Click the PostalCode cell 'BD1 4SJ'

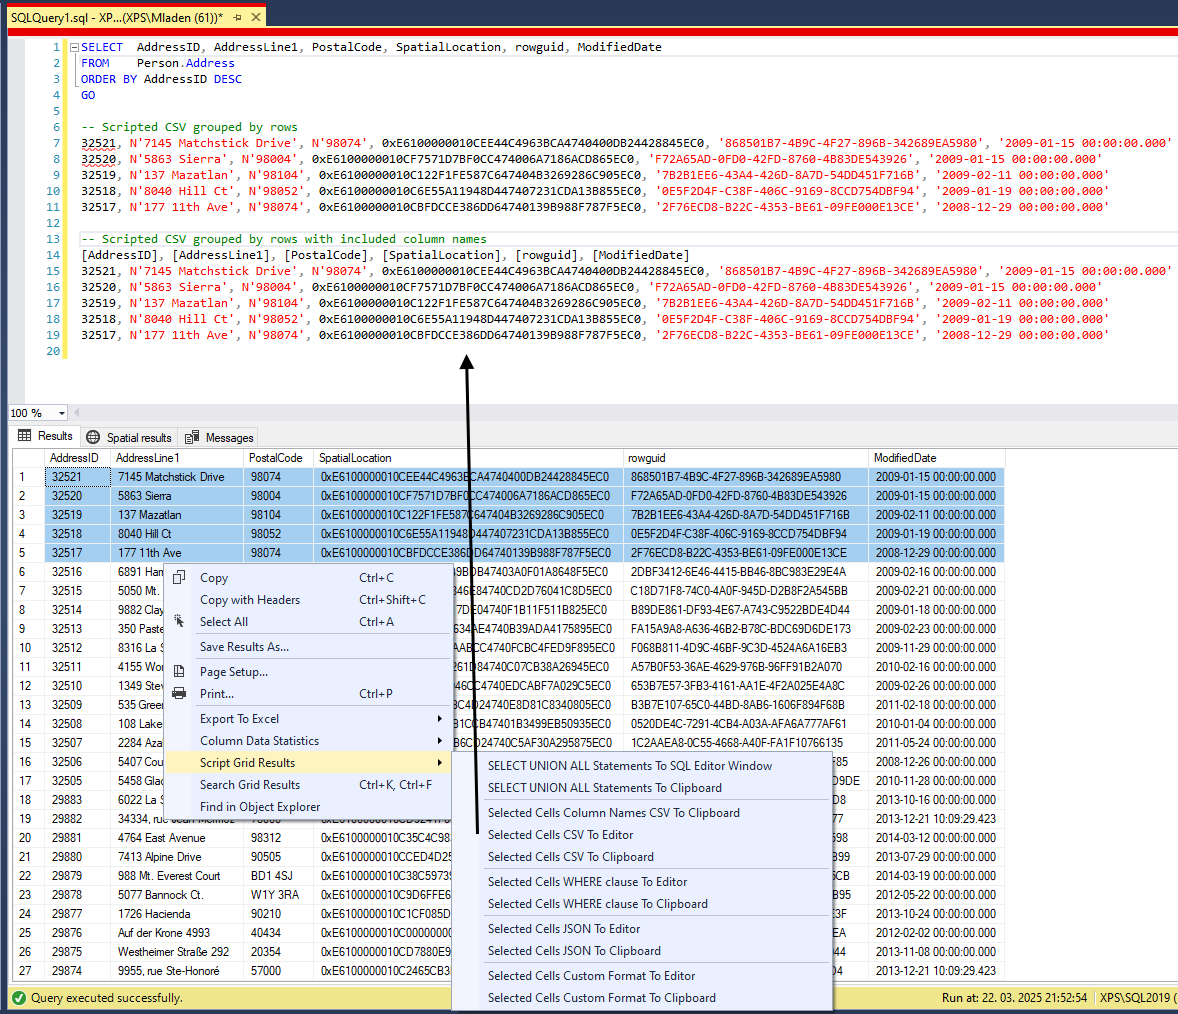click(279, 876)
